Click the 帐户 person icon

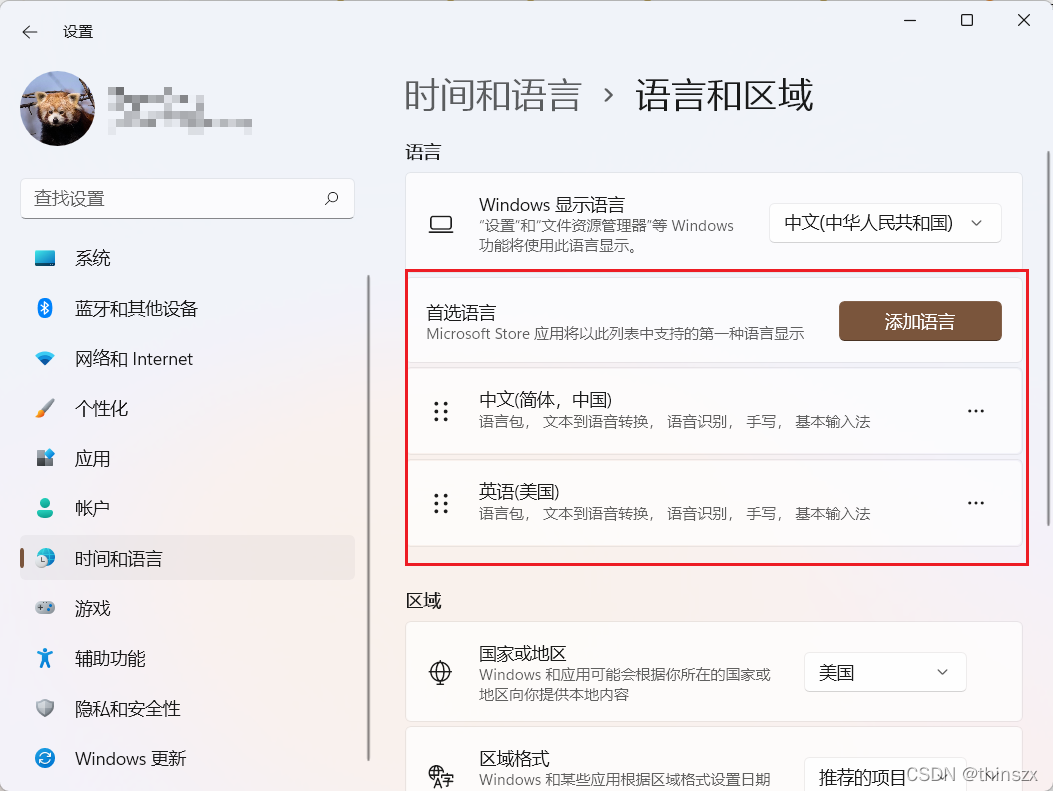pos(45,508)
